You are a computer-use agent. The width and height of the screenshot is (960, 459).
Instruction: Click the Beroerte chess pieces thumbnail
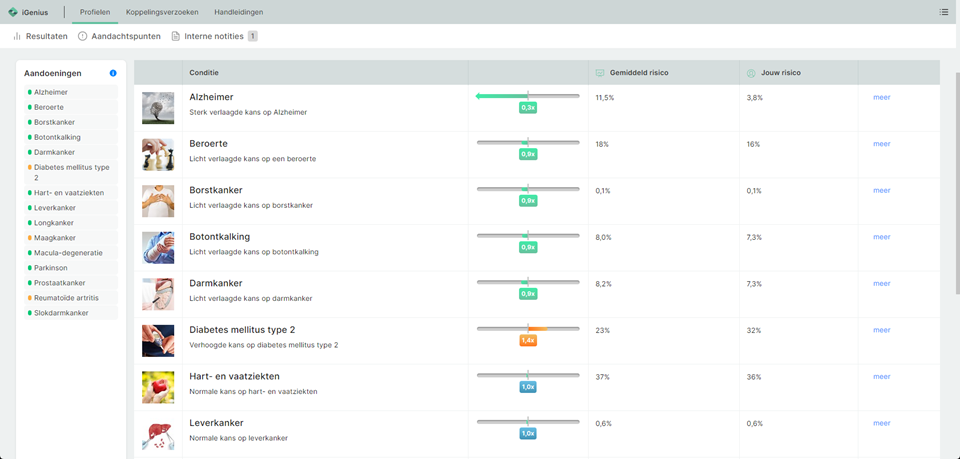click(158, 155)
